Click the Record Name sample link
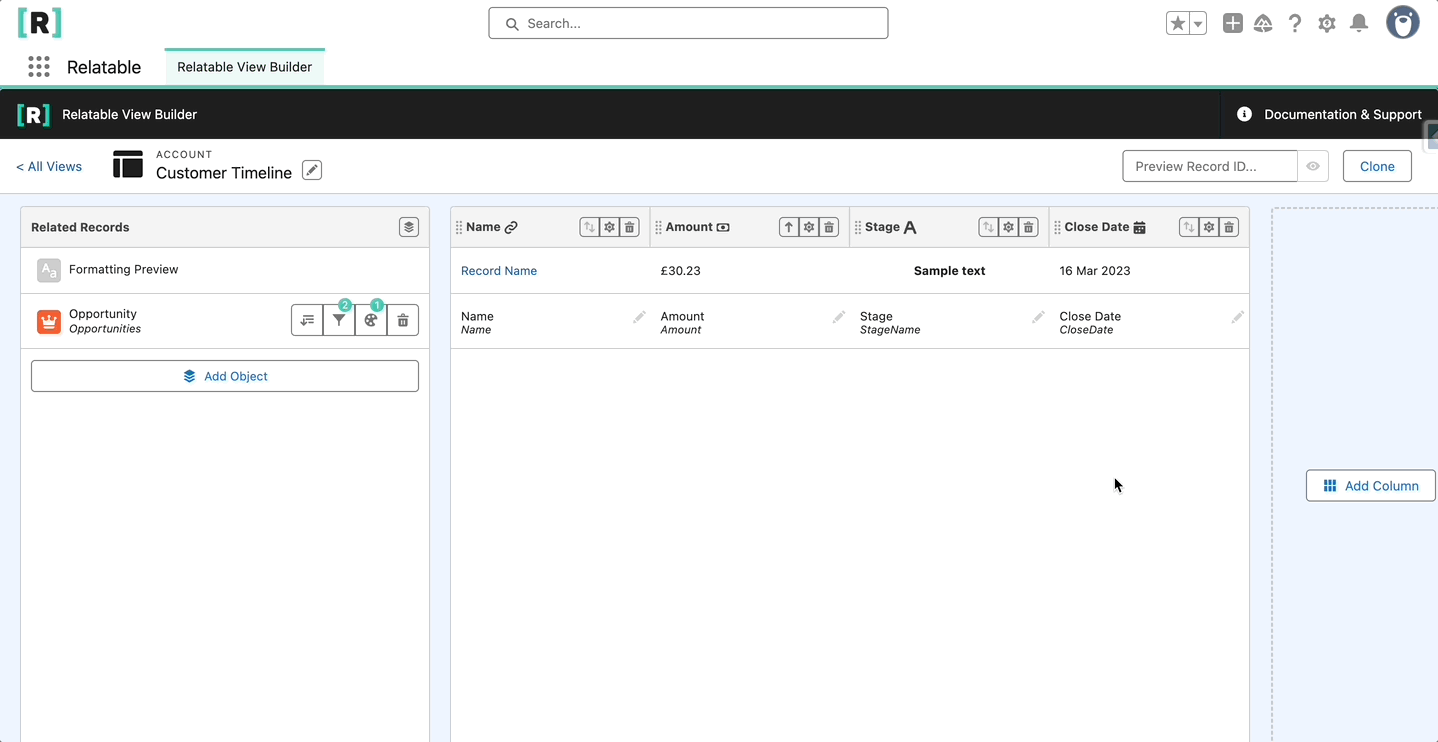Screen dimensions: 1438x742 tap(499, 271)
